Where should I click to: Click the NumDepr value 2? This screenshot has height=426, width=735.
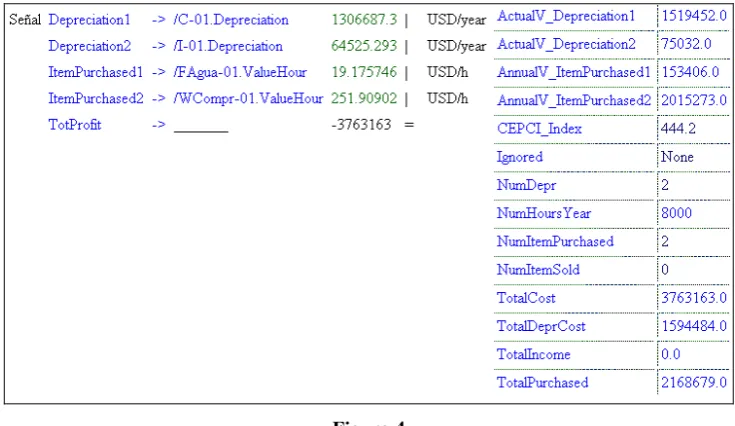665,185
